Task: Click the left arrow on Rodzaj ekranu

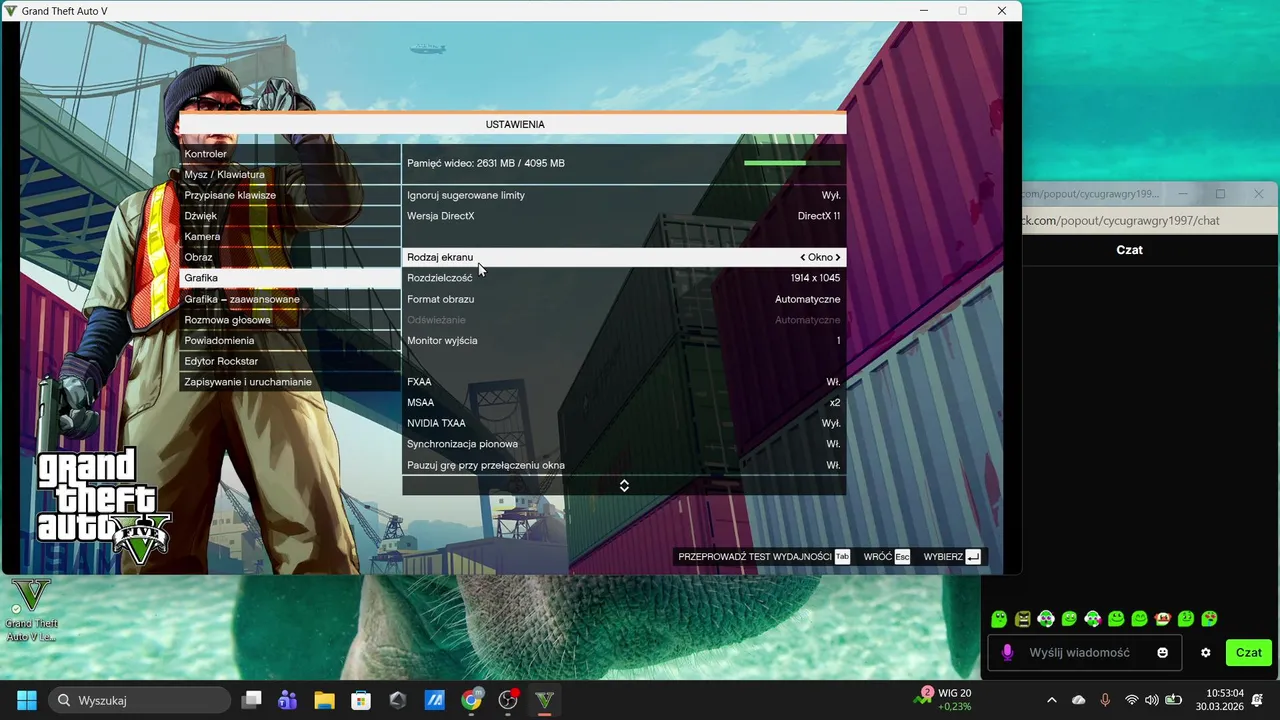Action: pyautogui.click(x=802, y=257)
